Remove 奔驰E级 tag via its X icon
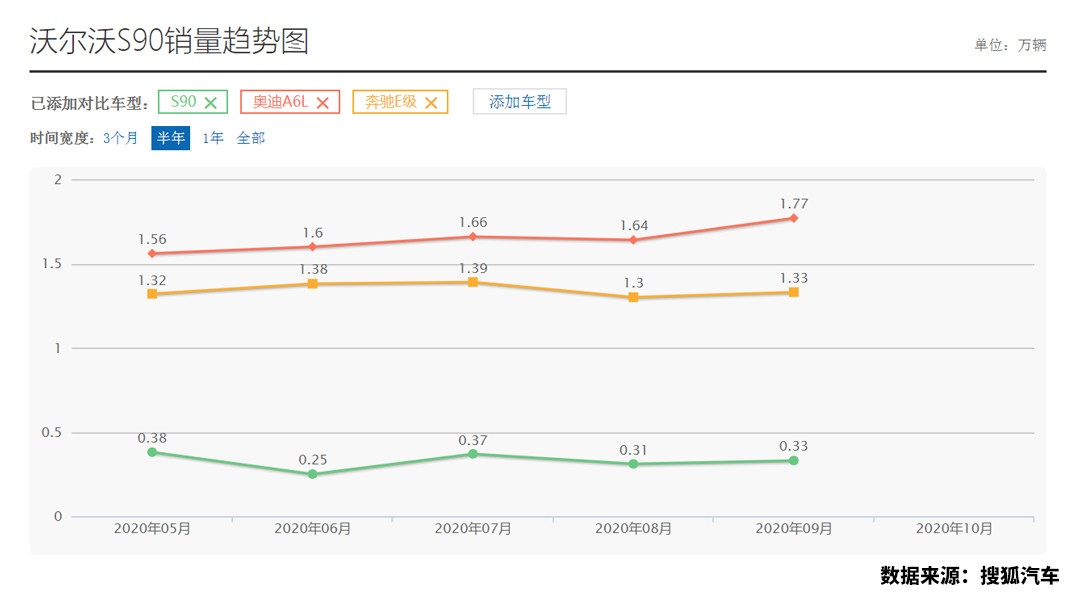Viewport: 1080px width, 600px height. pos(431,102)
